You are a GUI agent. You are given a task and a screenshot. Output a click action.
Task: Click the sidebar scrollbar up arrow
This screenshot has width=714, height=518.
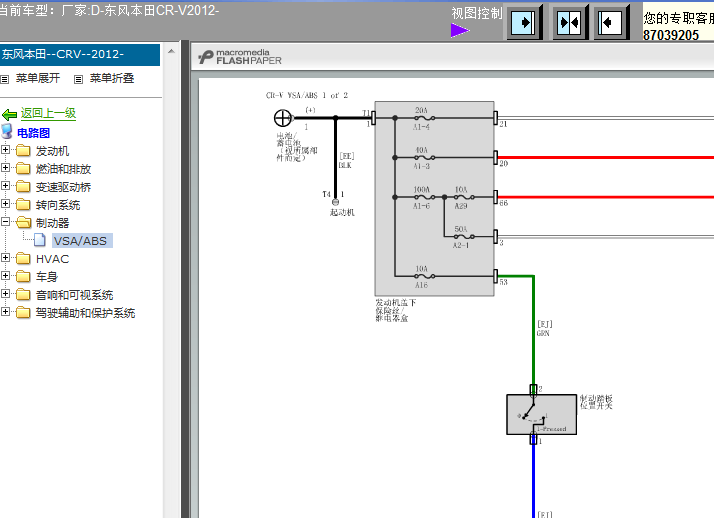(x=171, y=51)
